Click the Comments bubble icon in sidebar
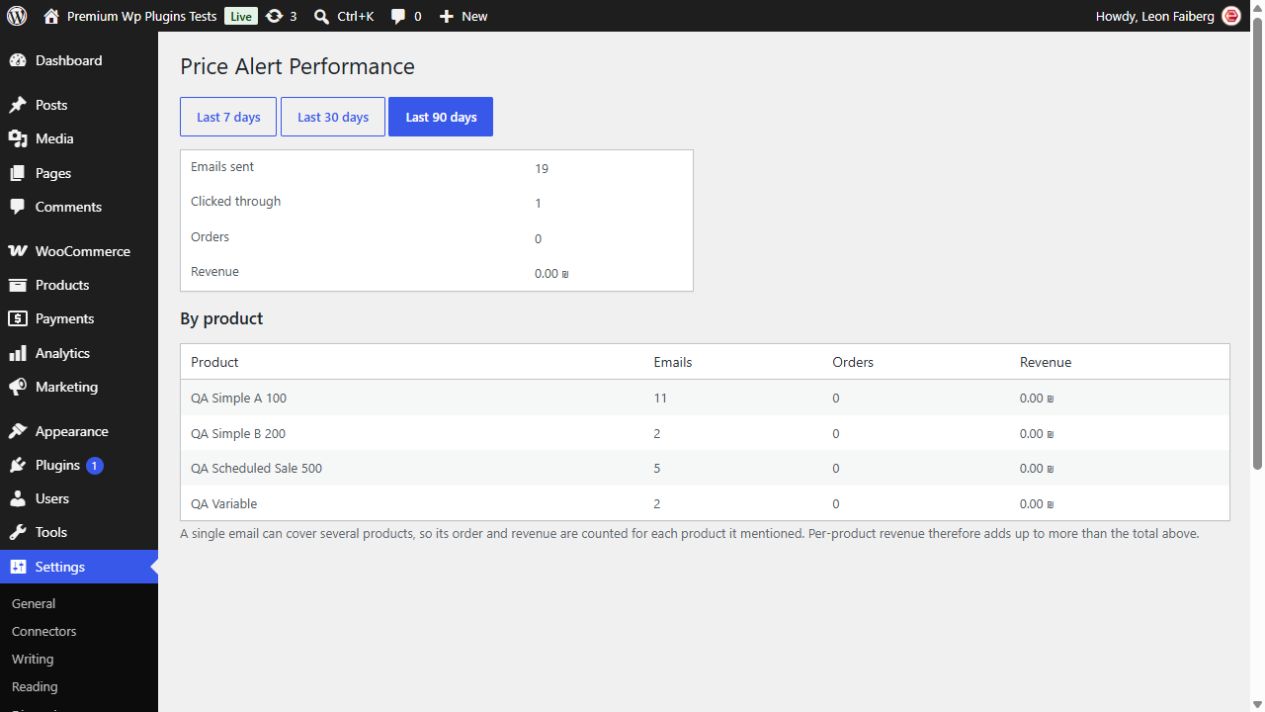Image resolution: width=1265 pixels, height=712 pixels. (x=17, y=207)
